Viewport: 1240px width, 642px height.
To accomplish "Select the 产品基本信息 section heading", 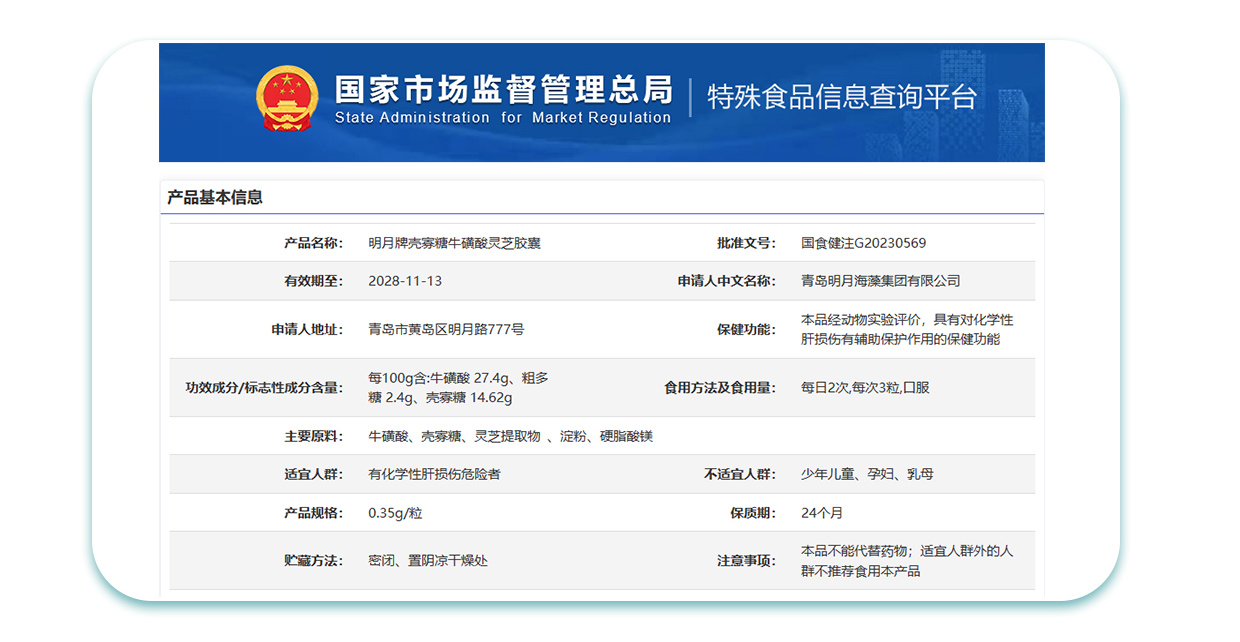I will point(215,197).
